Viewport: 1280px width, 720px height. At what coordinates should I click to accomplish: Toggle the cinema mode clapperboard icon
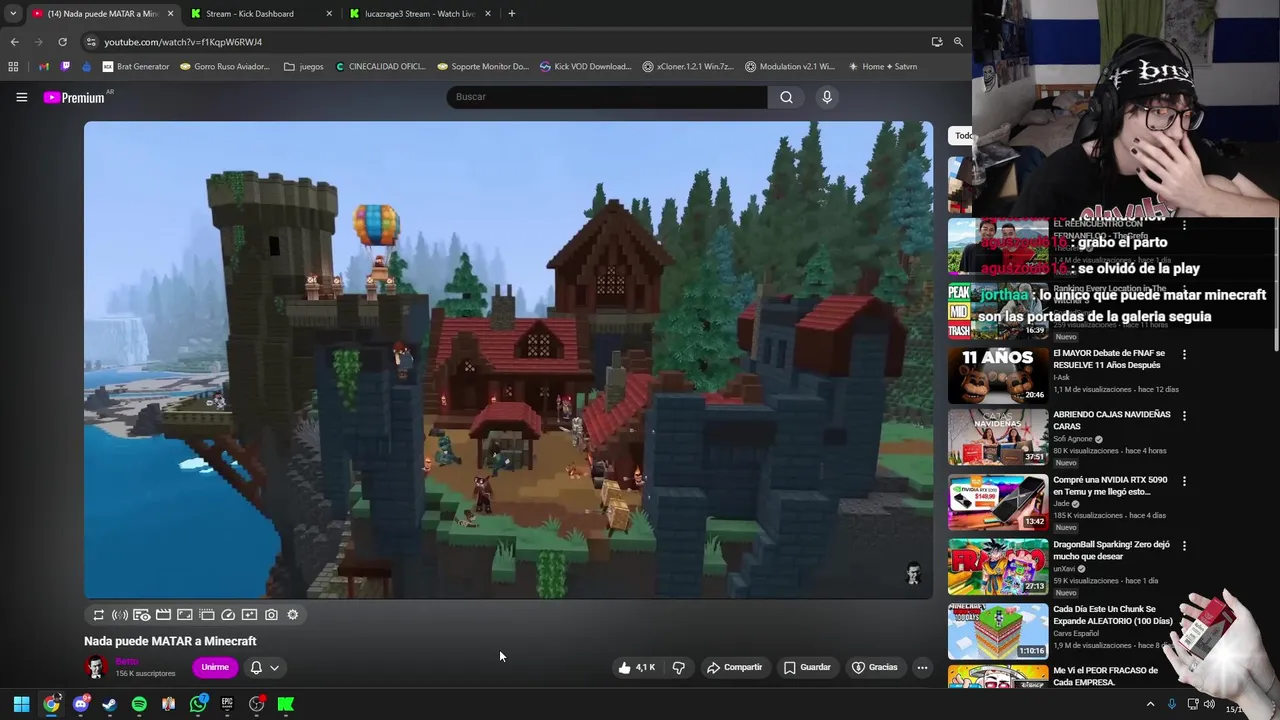(163, 615)
